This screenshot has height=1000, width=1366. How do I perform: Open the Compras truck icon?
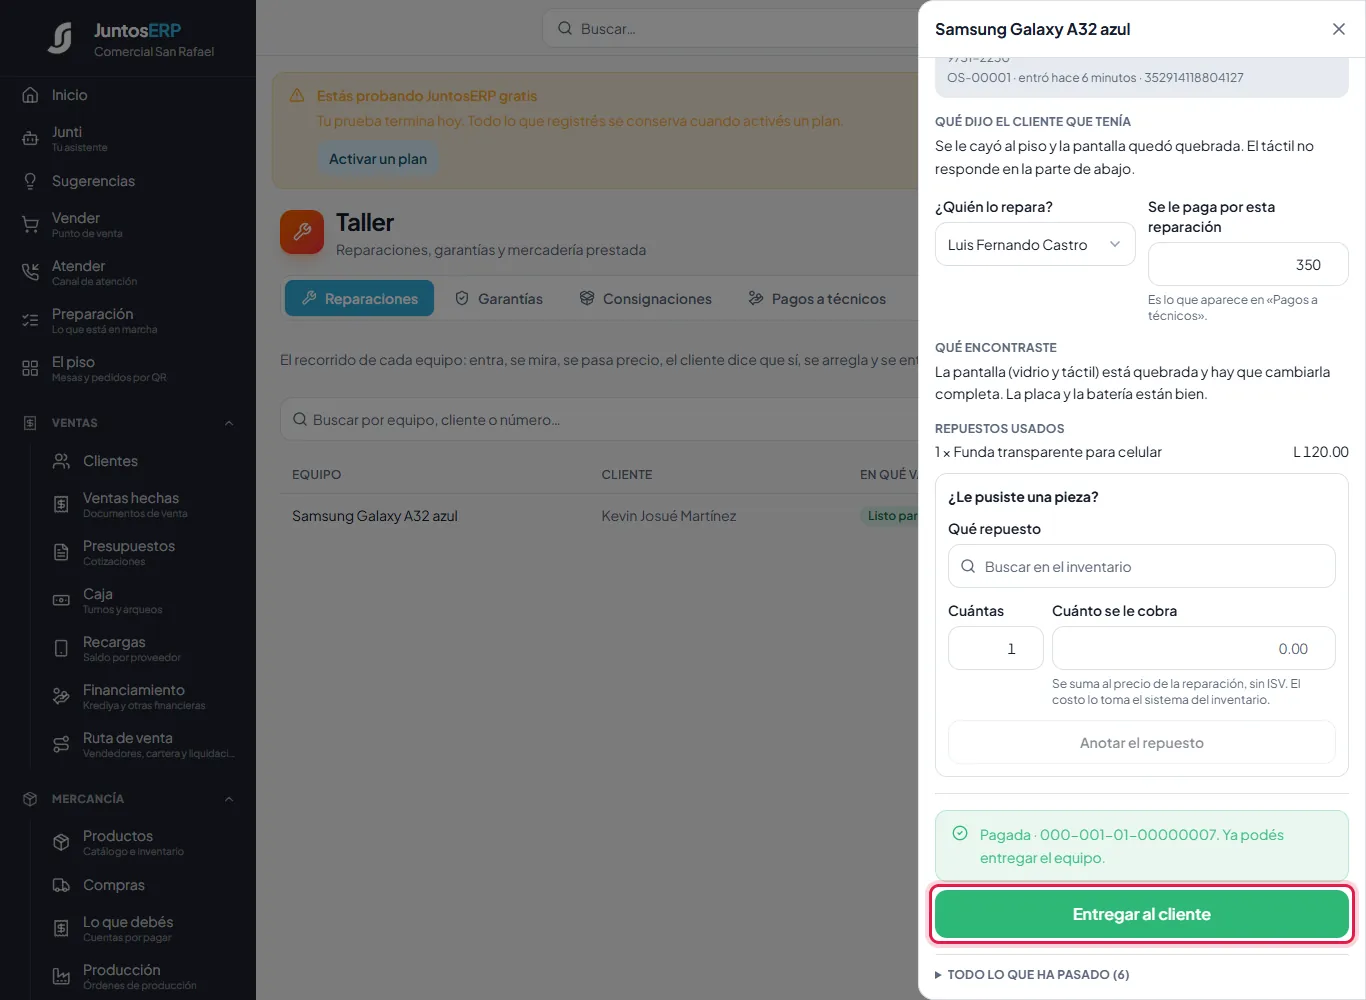(x=61, y=885)
